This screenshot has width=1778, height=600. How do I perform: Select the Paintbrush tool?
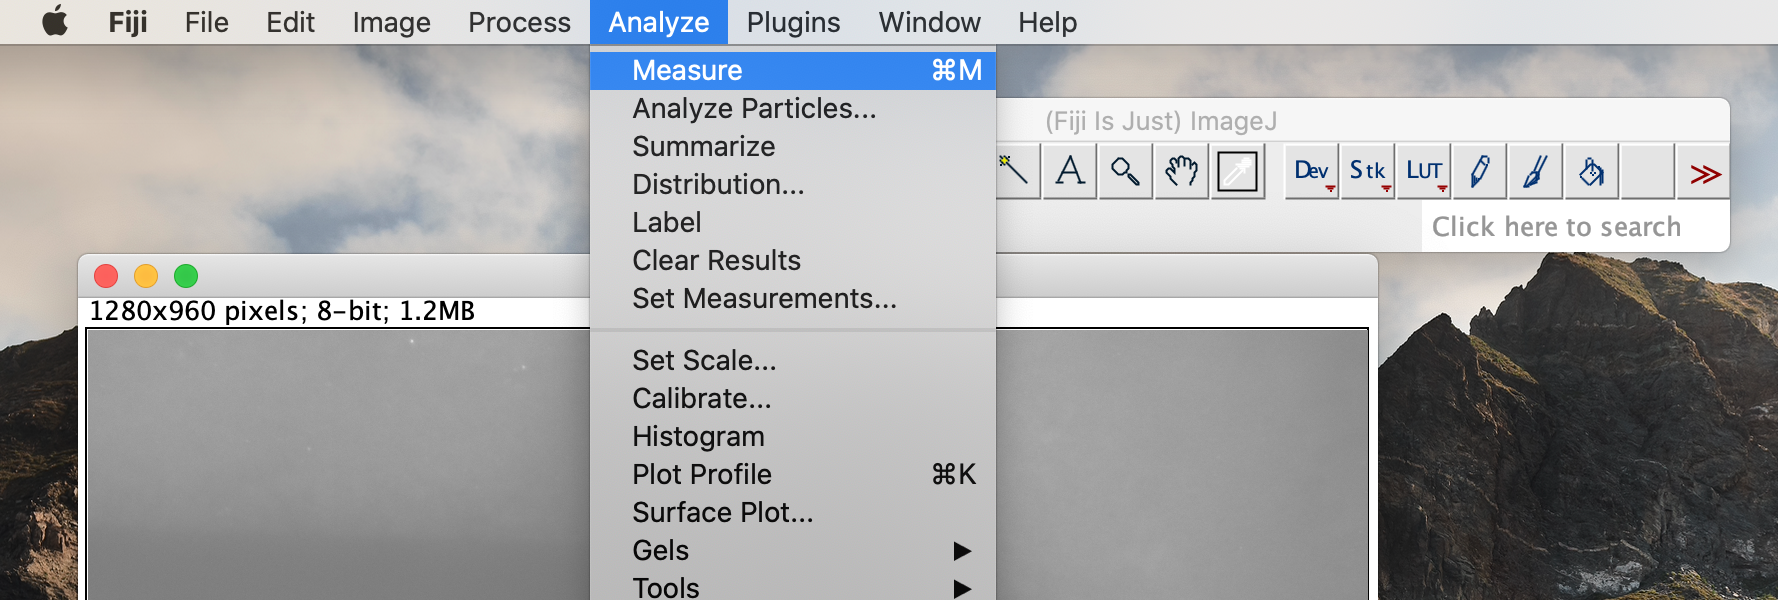[x=1536, y=171]
